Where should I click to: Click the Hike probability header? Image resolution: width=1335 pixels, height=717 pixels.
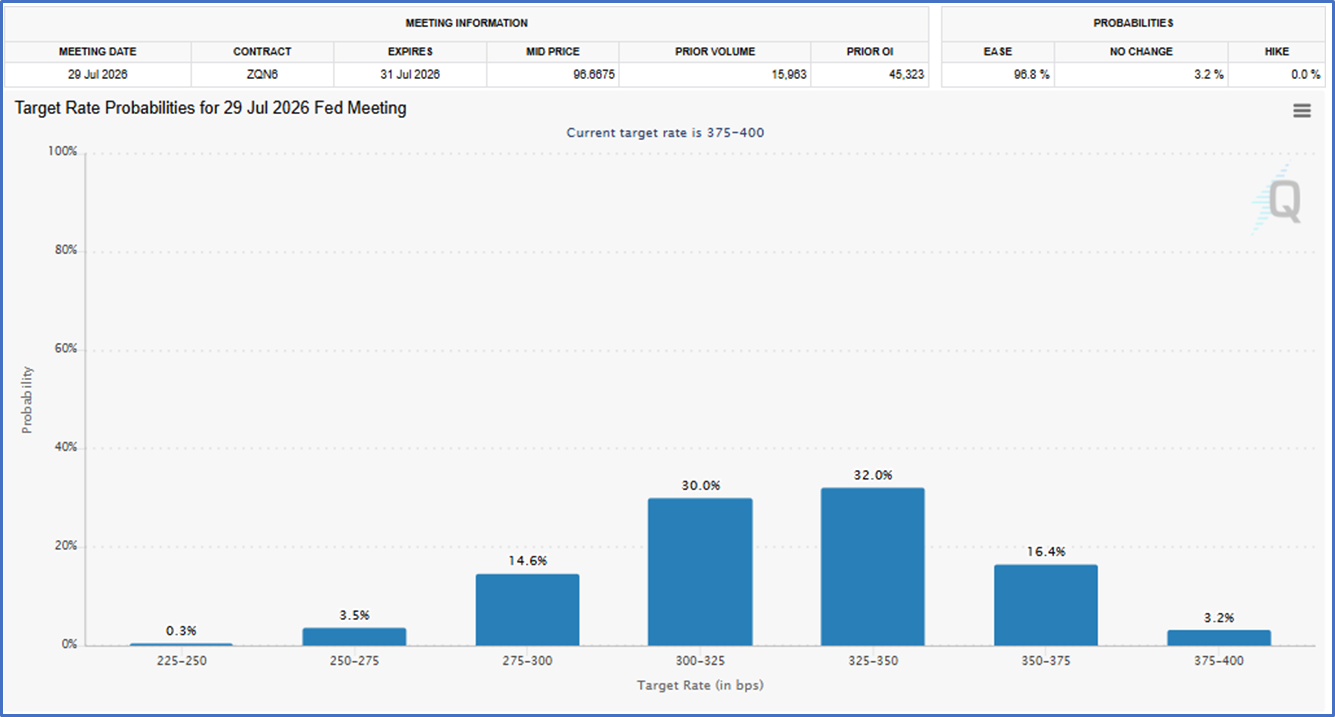pos(1276,51)
